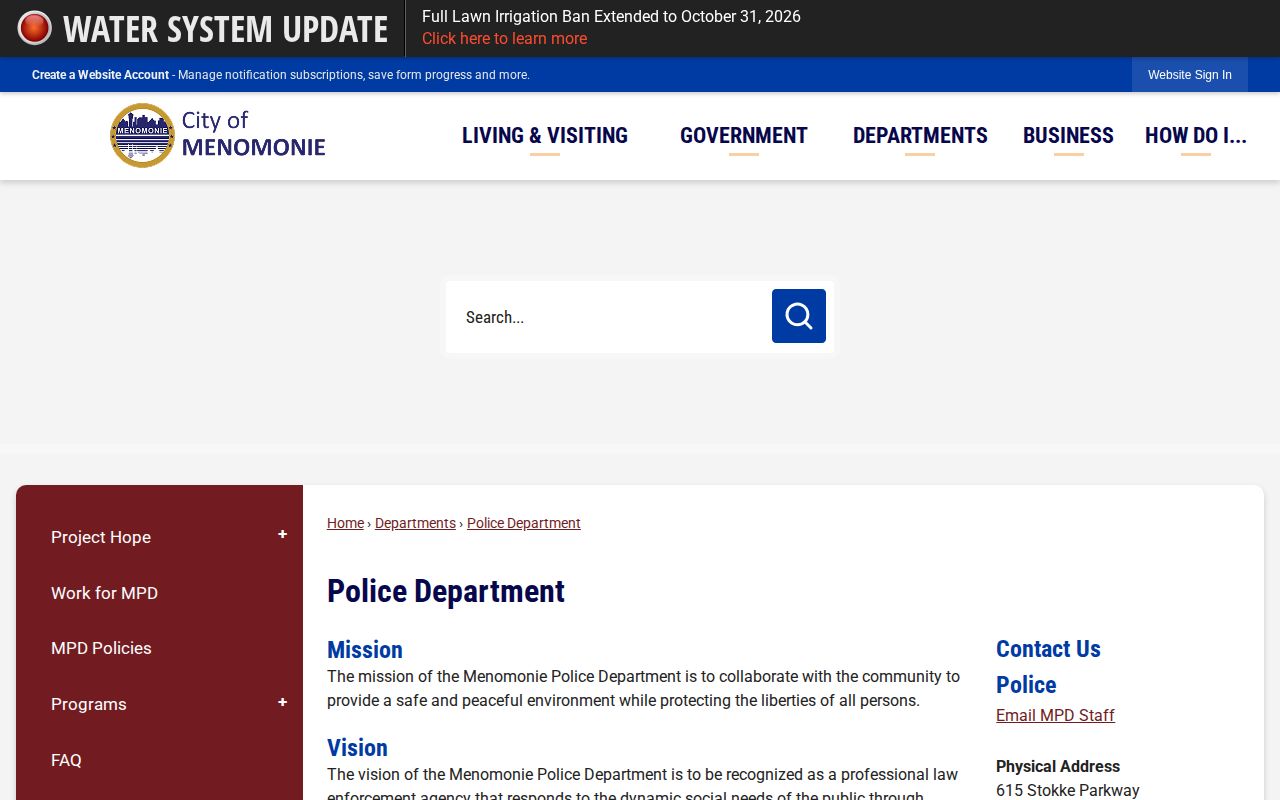1280x800 pixels.
Task: Click the Mission heading
Action: point(365,650)
